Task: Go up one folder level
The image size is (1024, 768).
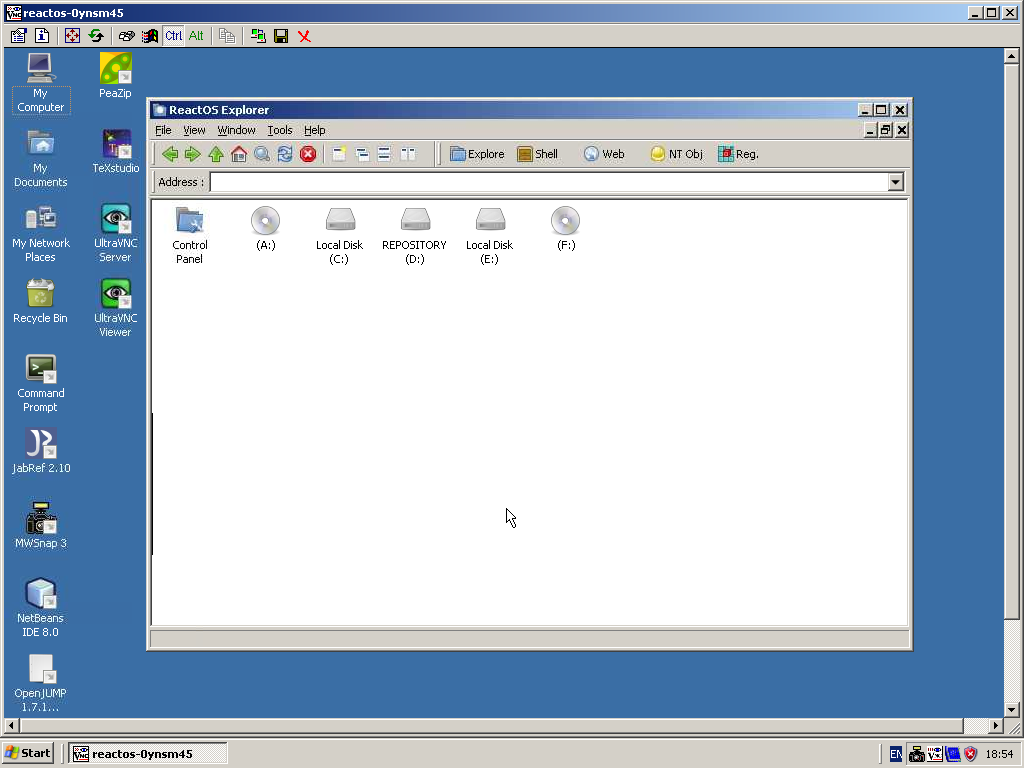Action: pyautogui.click(x=216, y=154)
